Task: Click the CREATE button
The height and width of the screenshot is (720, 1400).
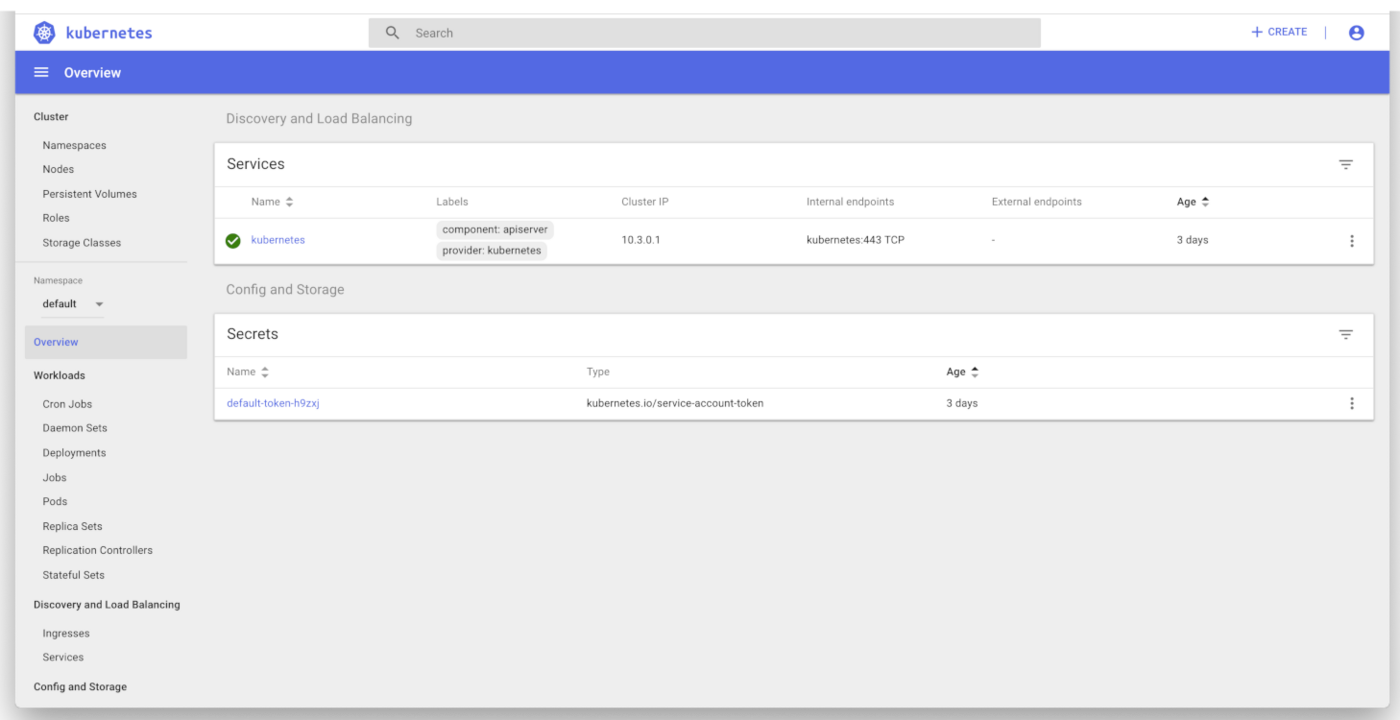Action: click(x=1278, y=31)
